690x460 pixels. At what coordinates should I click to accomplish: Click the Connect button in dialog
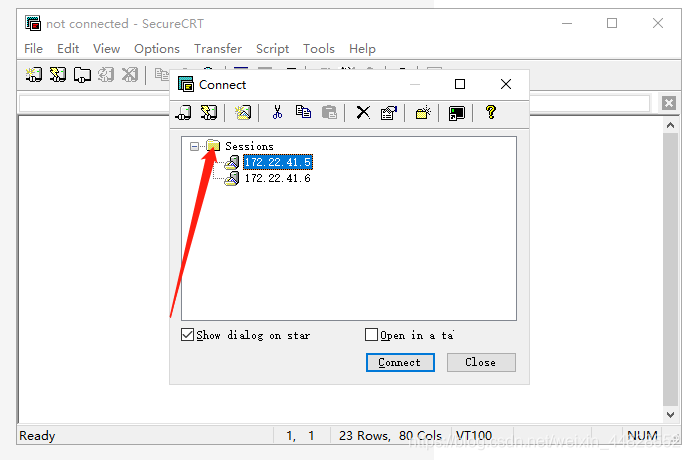[x=400, y=362]
